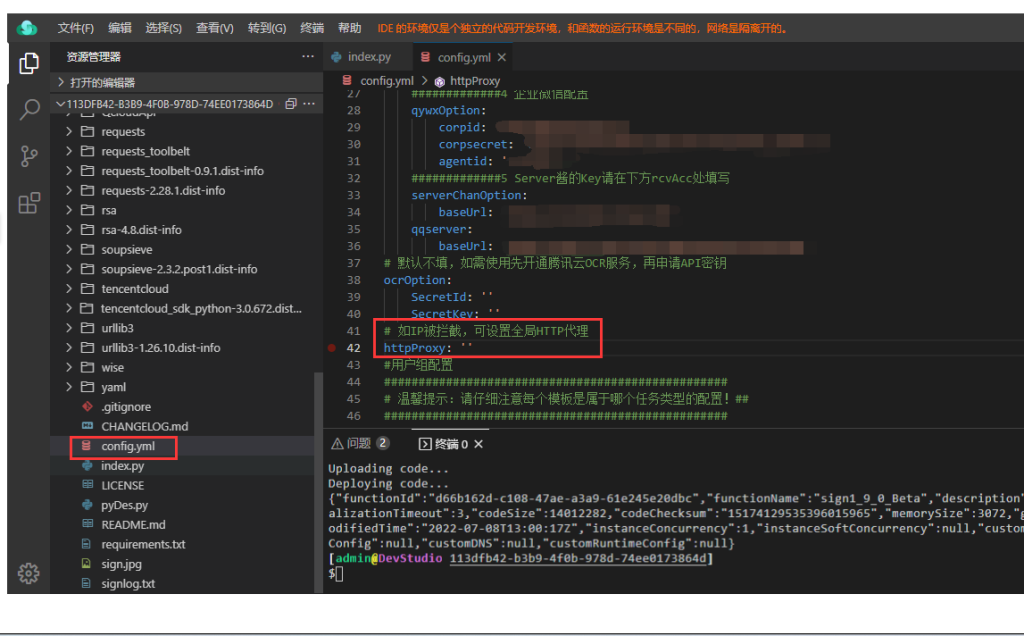This screenshot has width=1024, height=636.
Task: Open the Source Control view icon
Action: 29,156
